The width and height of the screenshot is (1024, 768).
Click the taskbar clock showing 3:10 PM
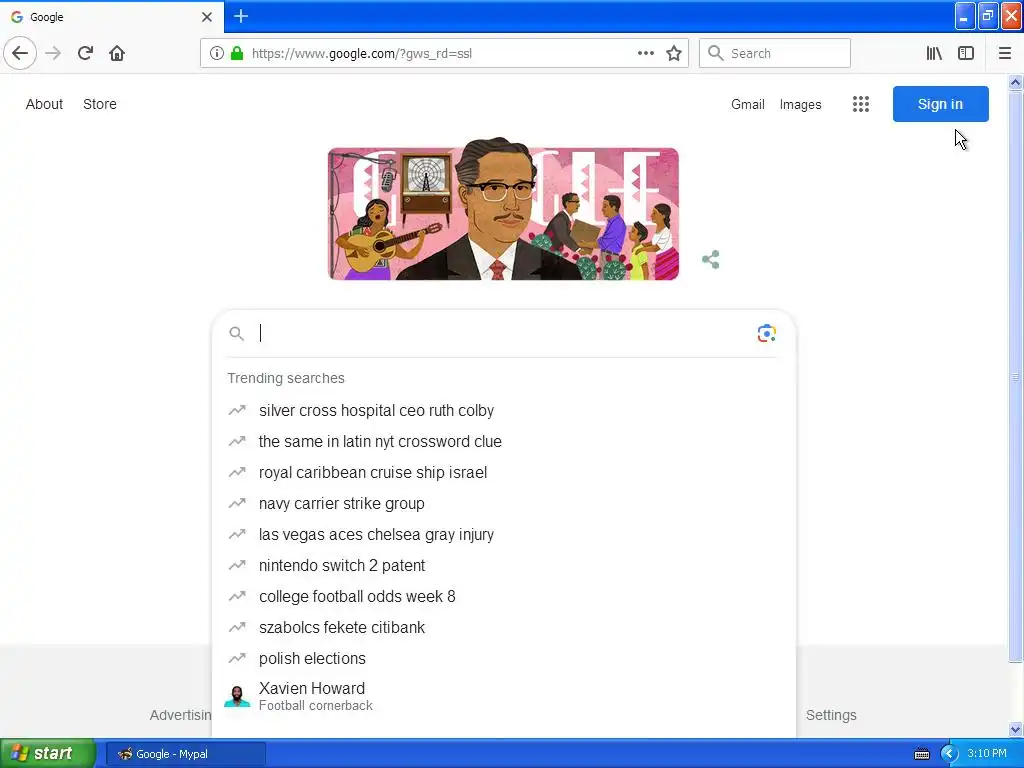point(986,754)
